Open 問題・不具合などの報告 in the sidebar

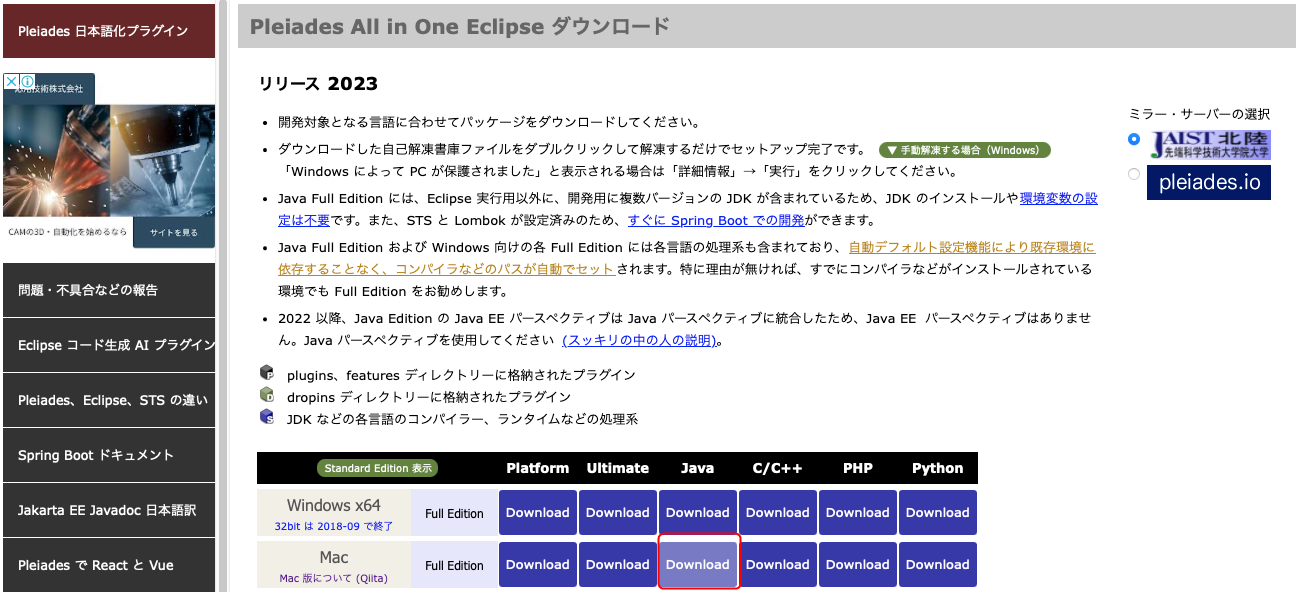(108, 290)
